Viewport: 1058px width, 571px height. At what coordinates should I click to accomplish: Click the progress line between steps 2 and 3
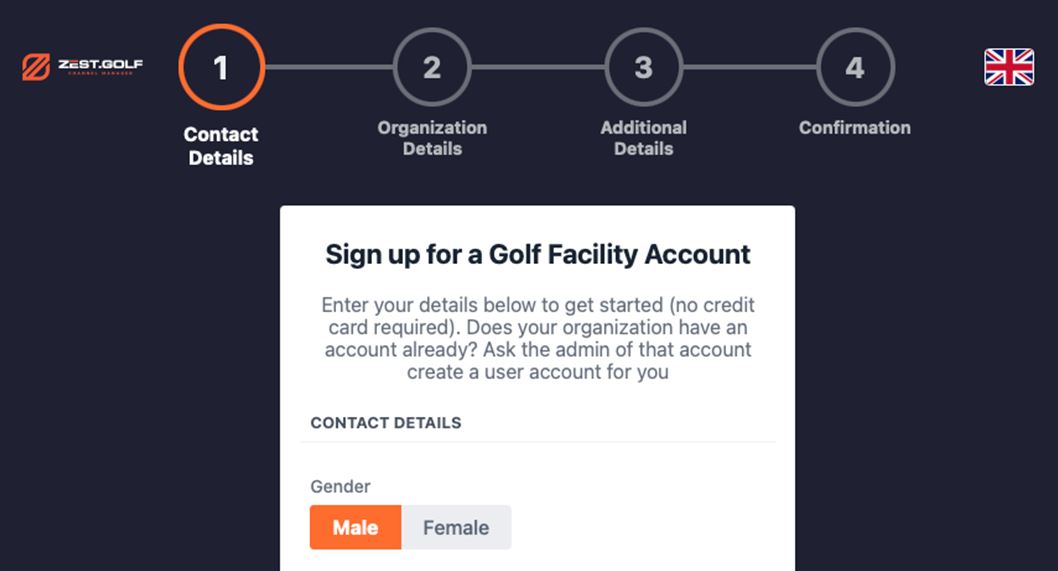tap(538, 67)
